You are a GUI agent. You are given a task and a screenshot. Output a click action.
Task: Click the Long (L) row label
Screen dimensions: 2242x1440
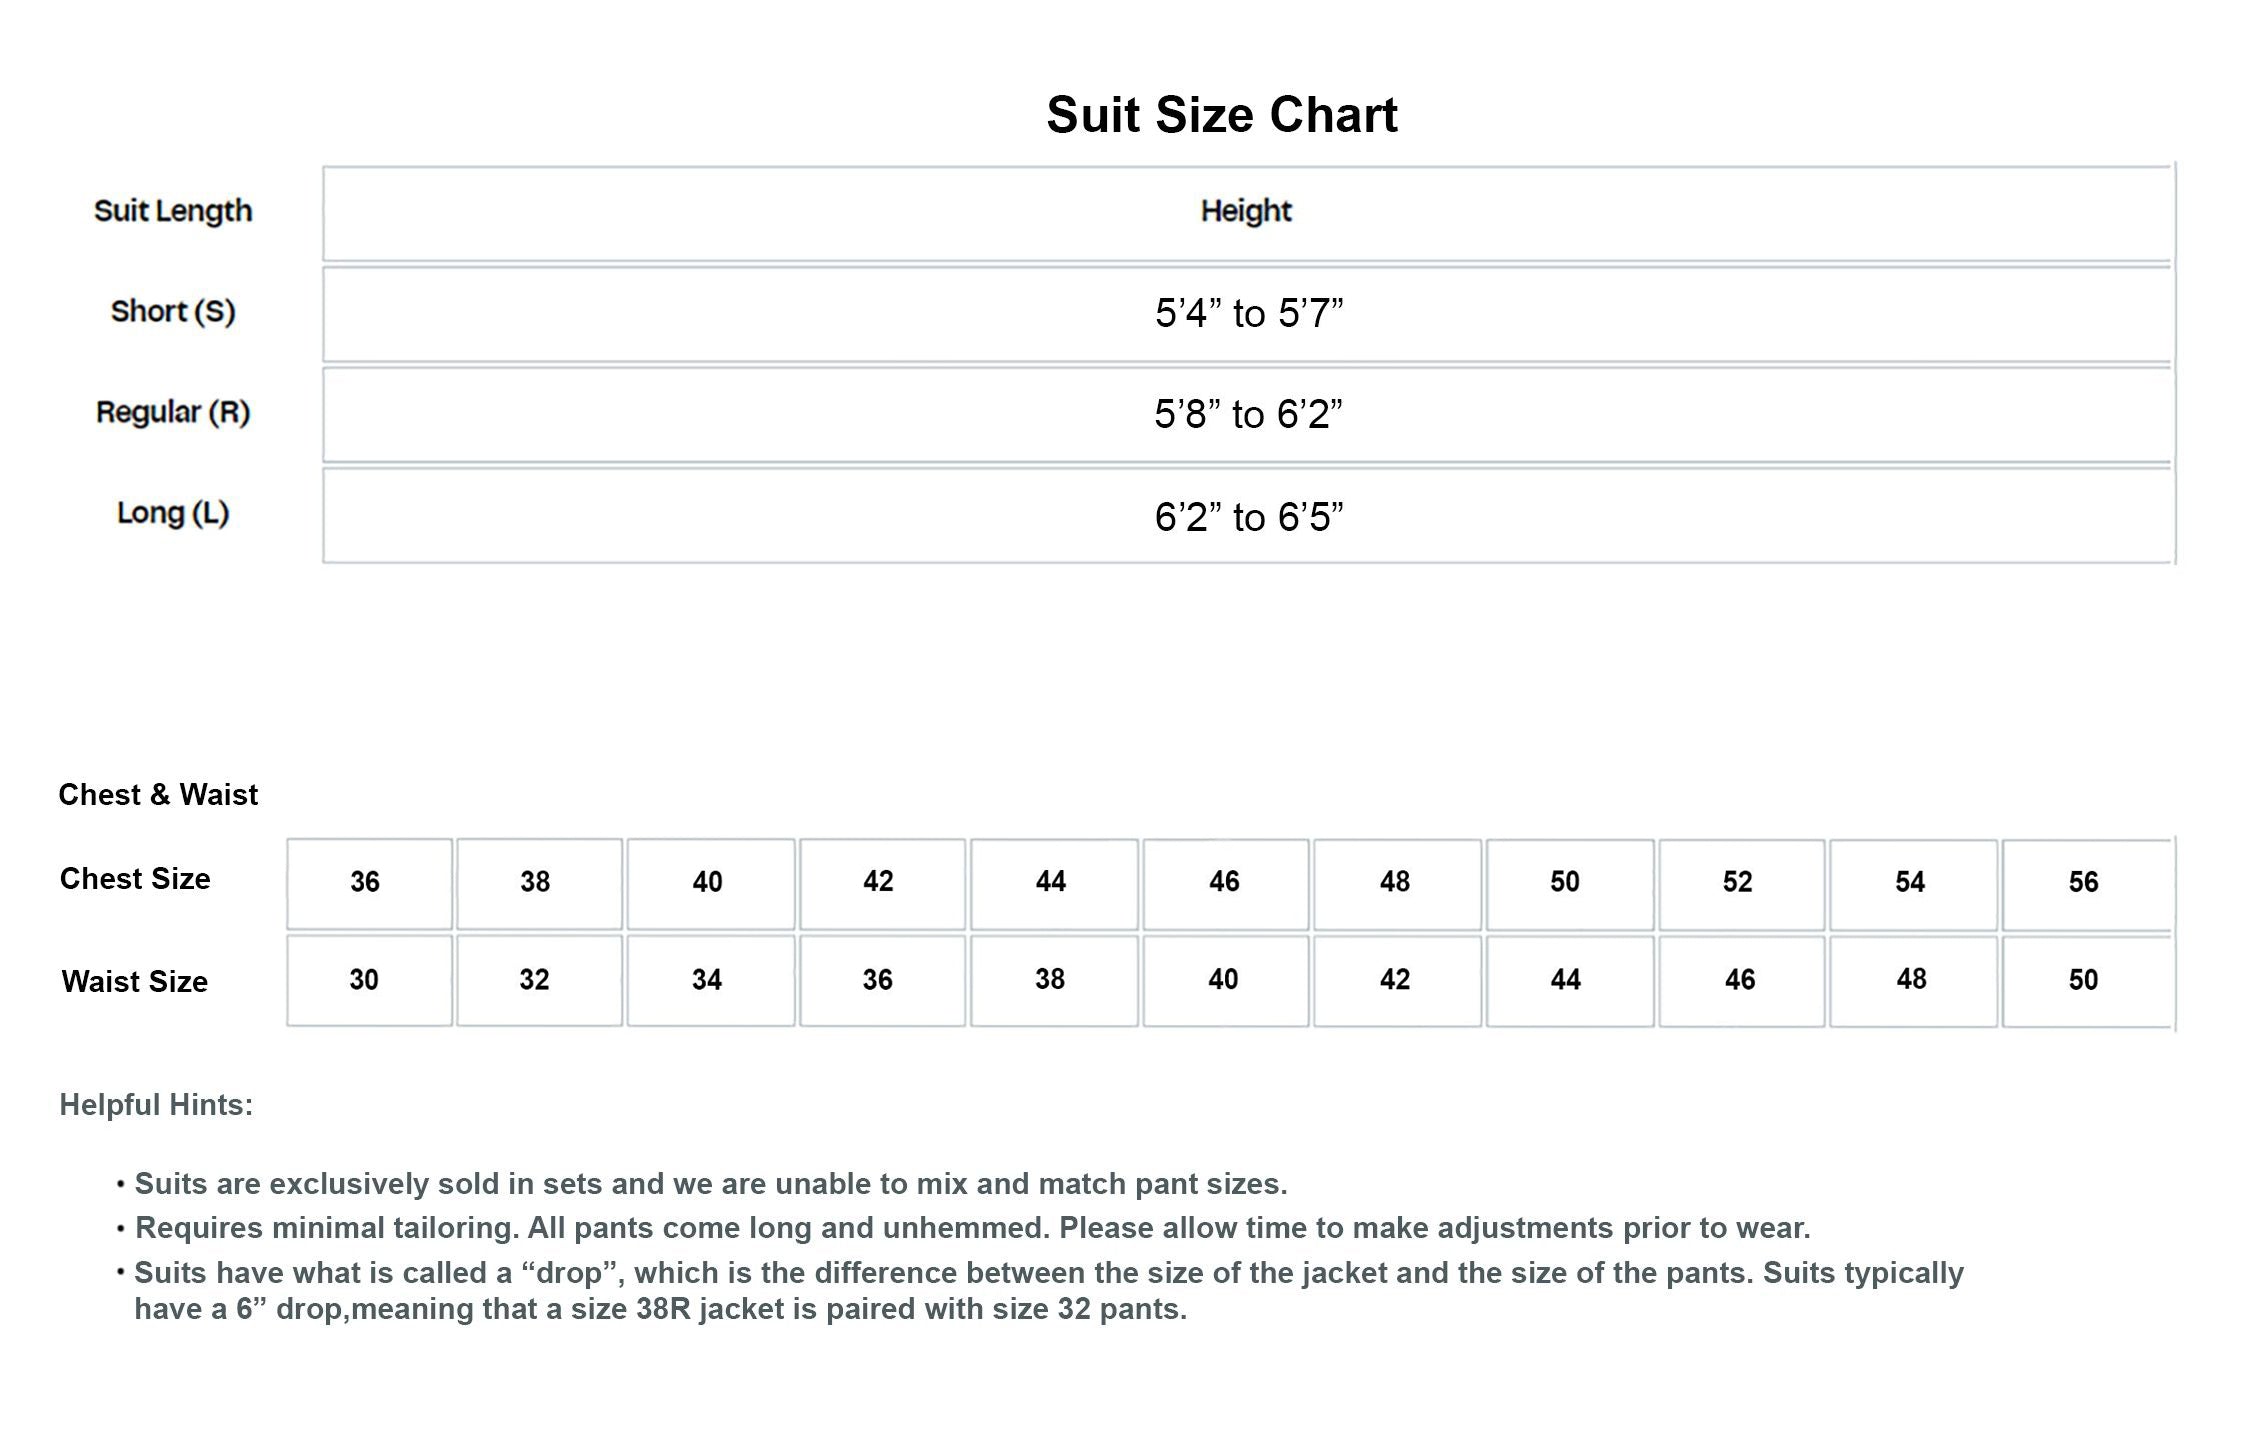pyautogui.click(x=173, y=513)
